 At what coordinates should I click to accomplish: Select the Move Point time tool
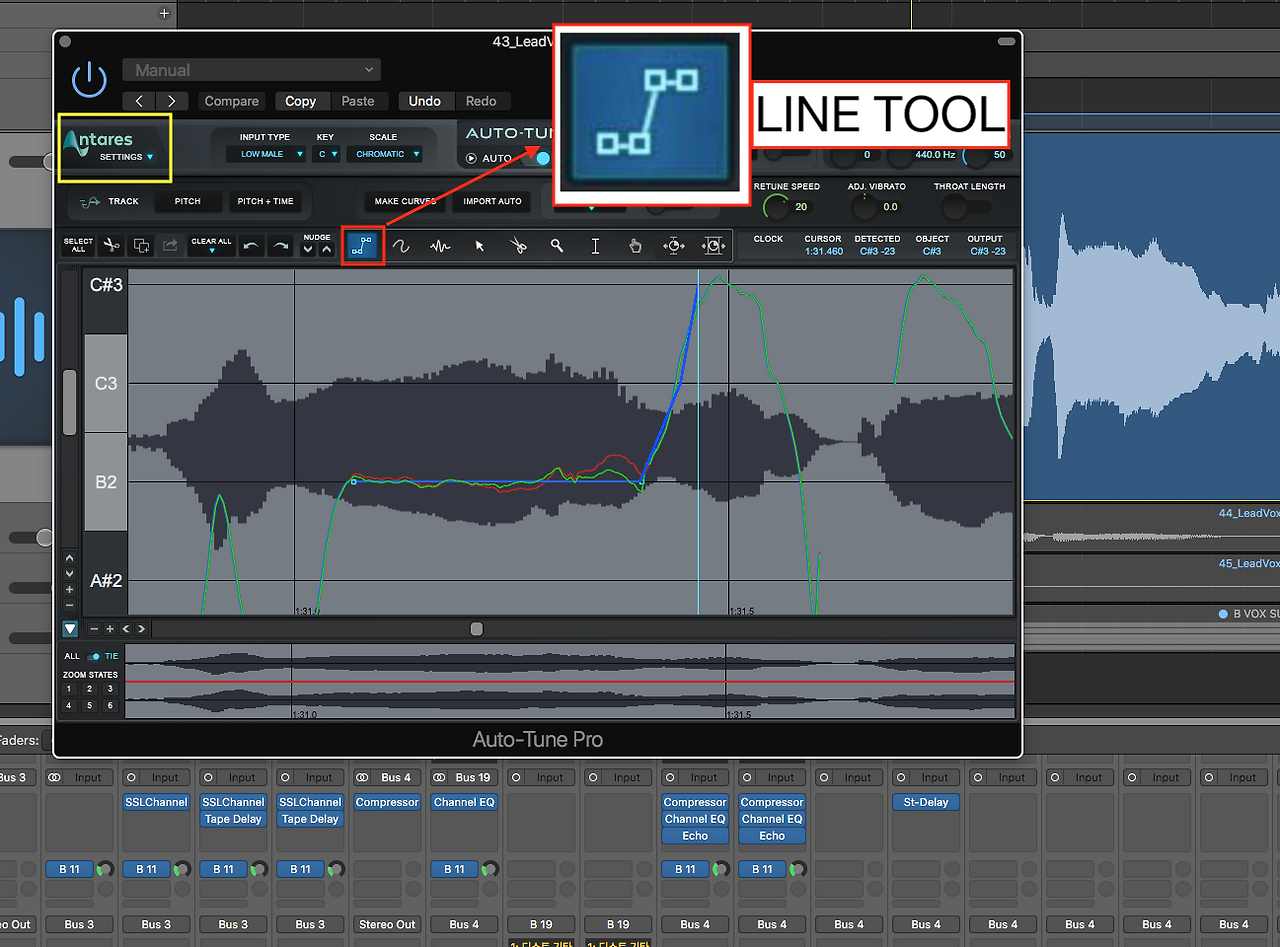tap(674, 246)
